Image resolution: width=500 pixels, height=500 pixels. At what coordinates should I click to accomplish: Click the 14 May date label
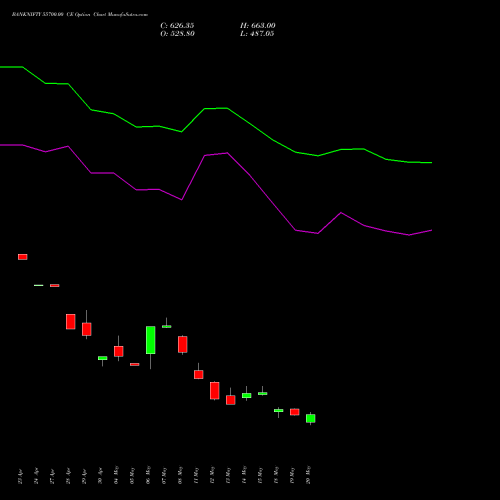pos(244,475)
